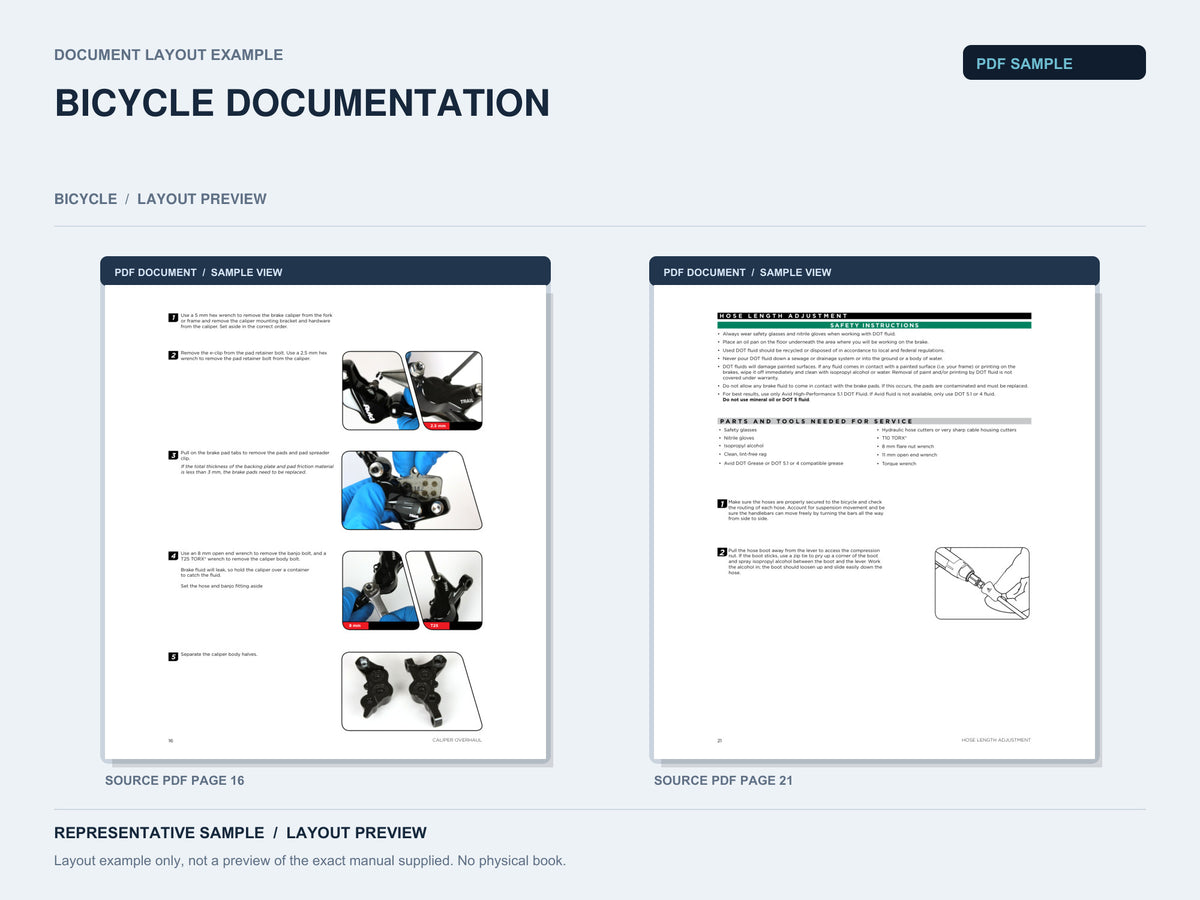Click the 'T10 TORX' list item
1200x900 pixels.
click(892, 438)
